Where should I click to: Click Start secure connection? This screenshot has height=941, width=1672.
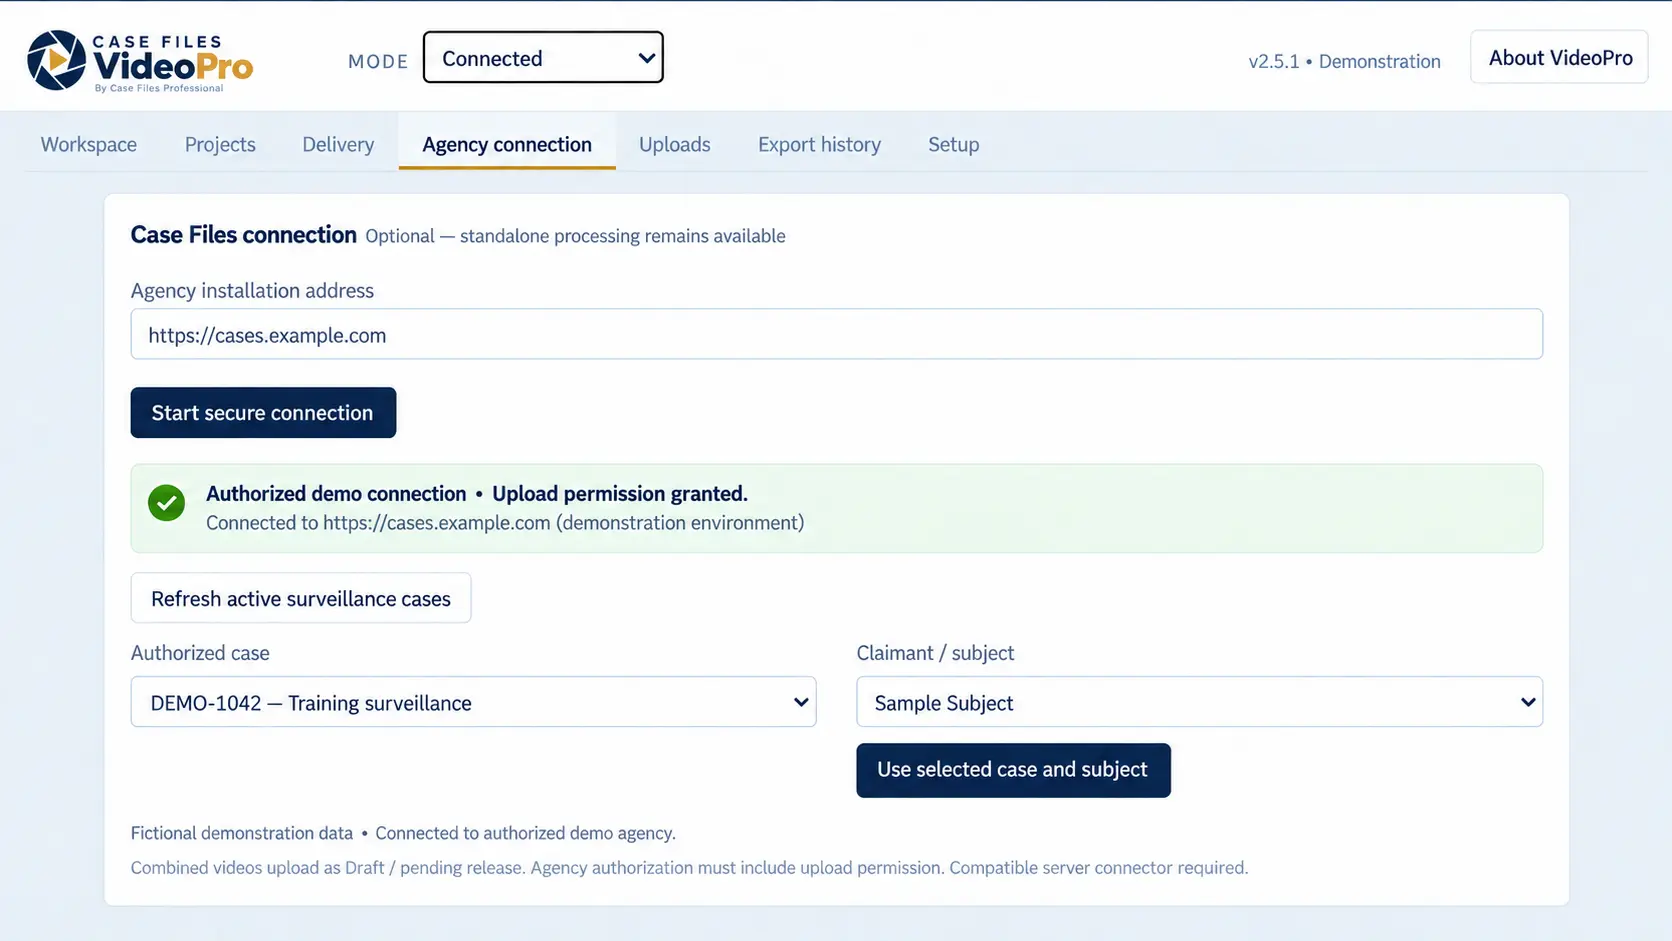pos(263,412)
